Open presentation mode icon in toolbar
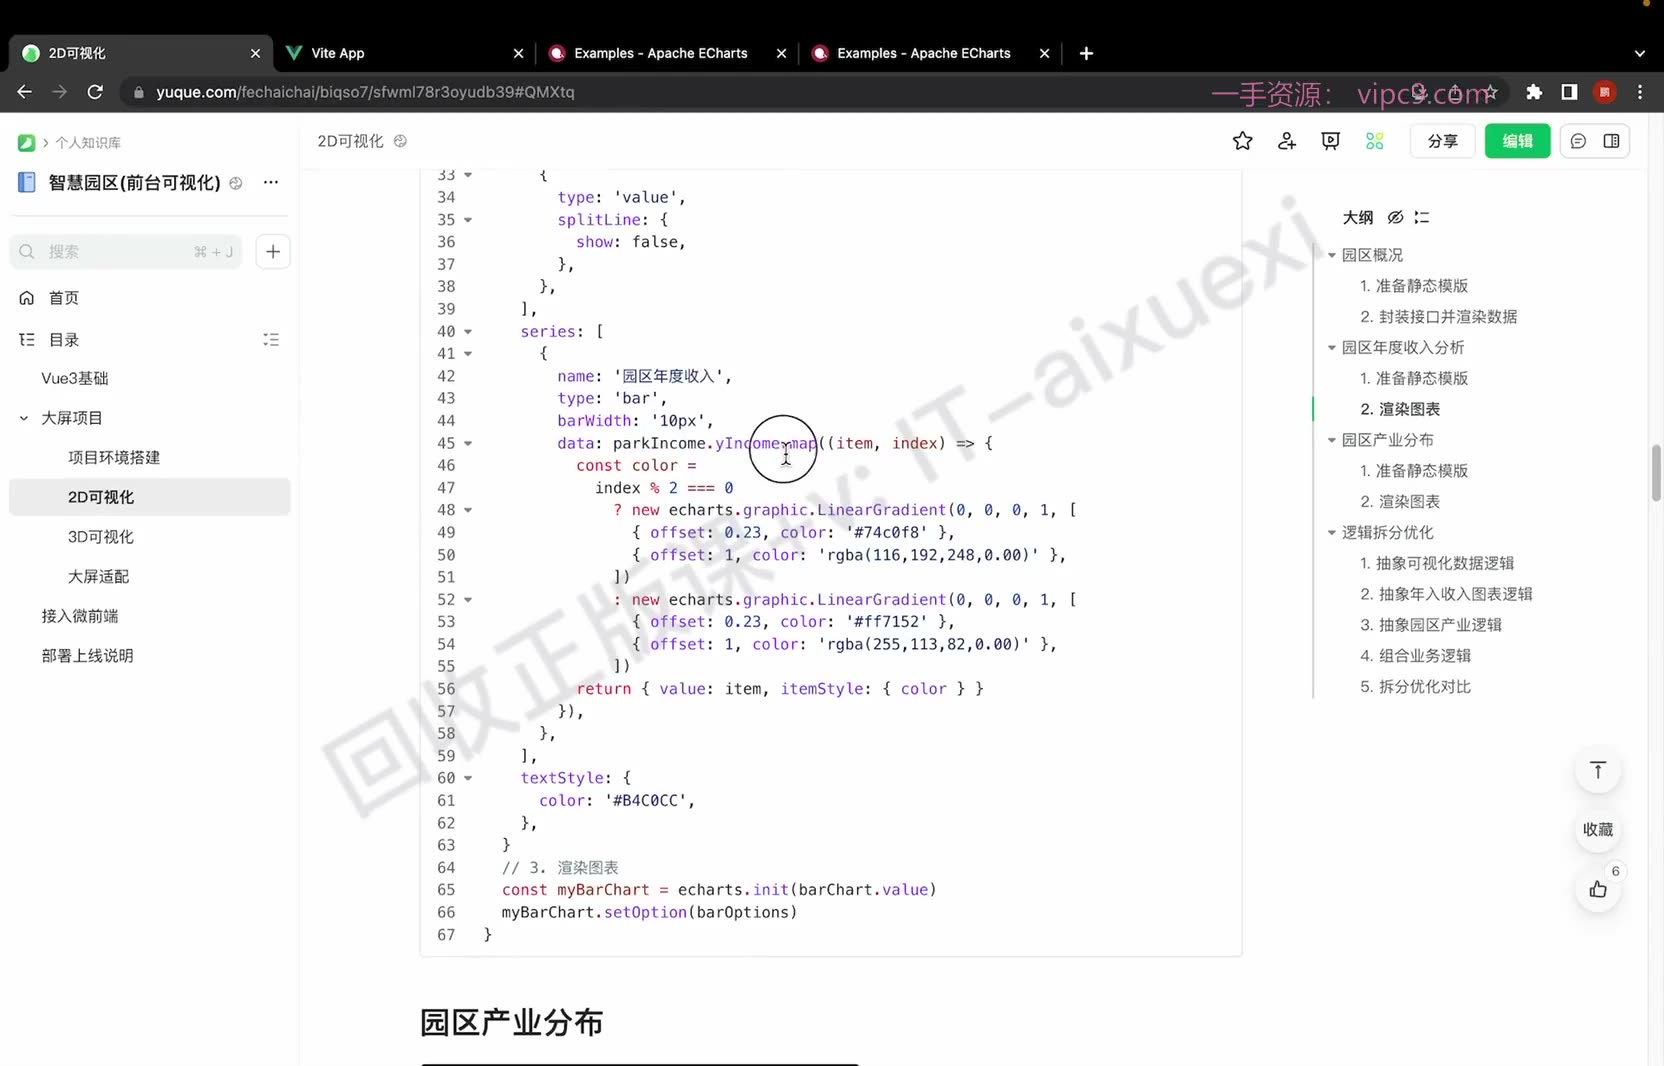Image resolution: width=1664 pixels, height=1066 pixels. 1330,141
